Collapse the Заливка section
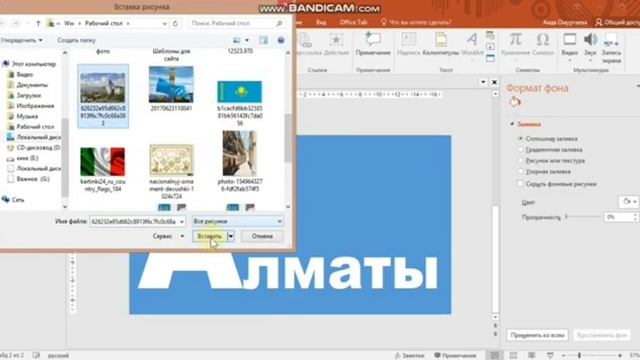 coord(512,124)
